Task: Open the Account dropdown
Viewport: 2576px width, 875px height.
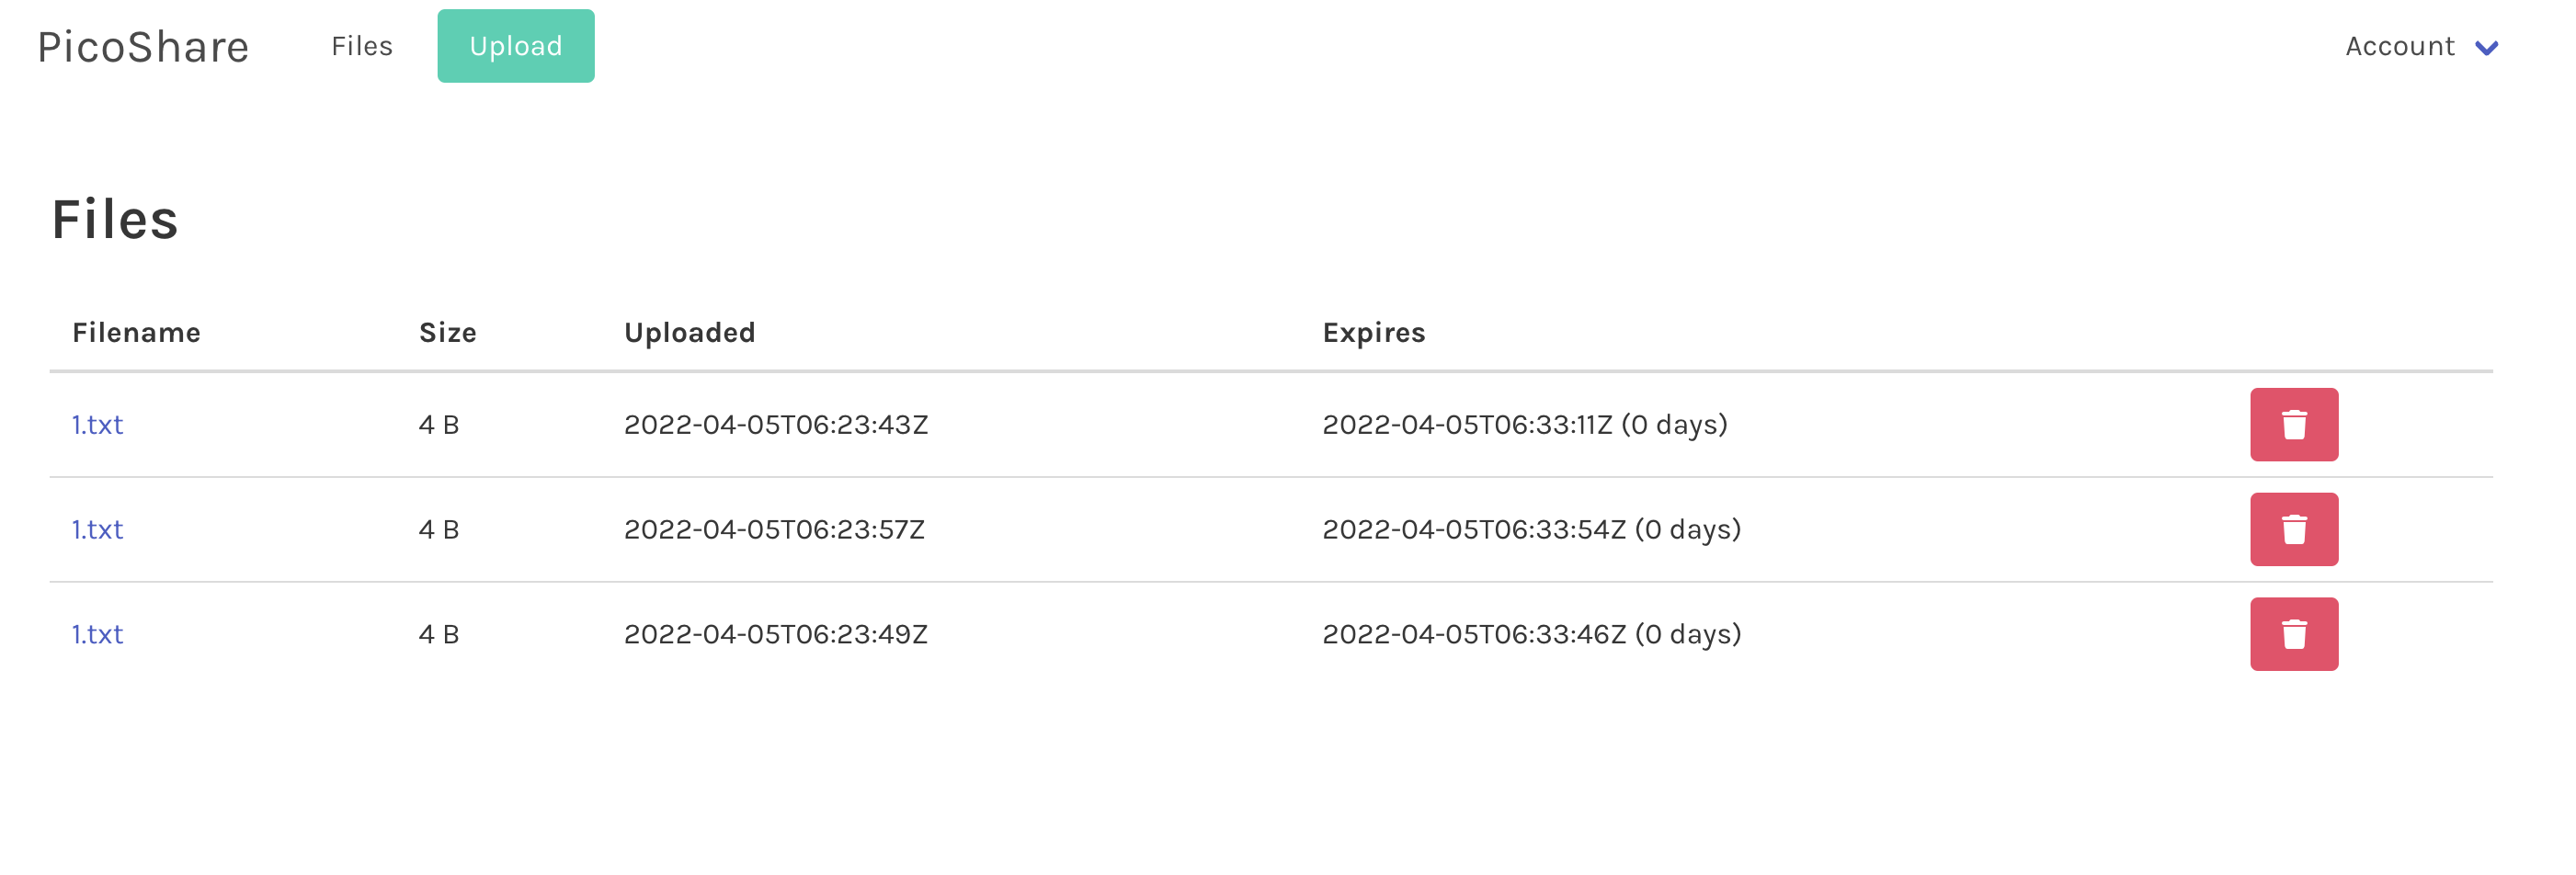Action: pyautogui.click(x=2399, y=45)
